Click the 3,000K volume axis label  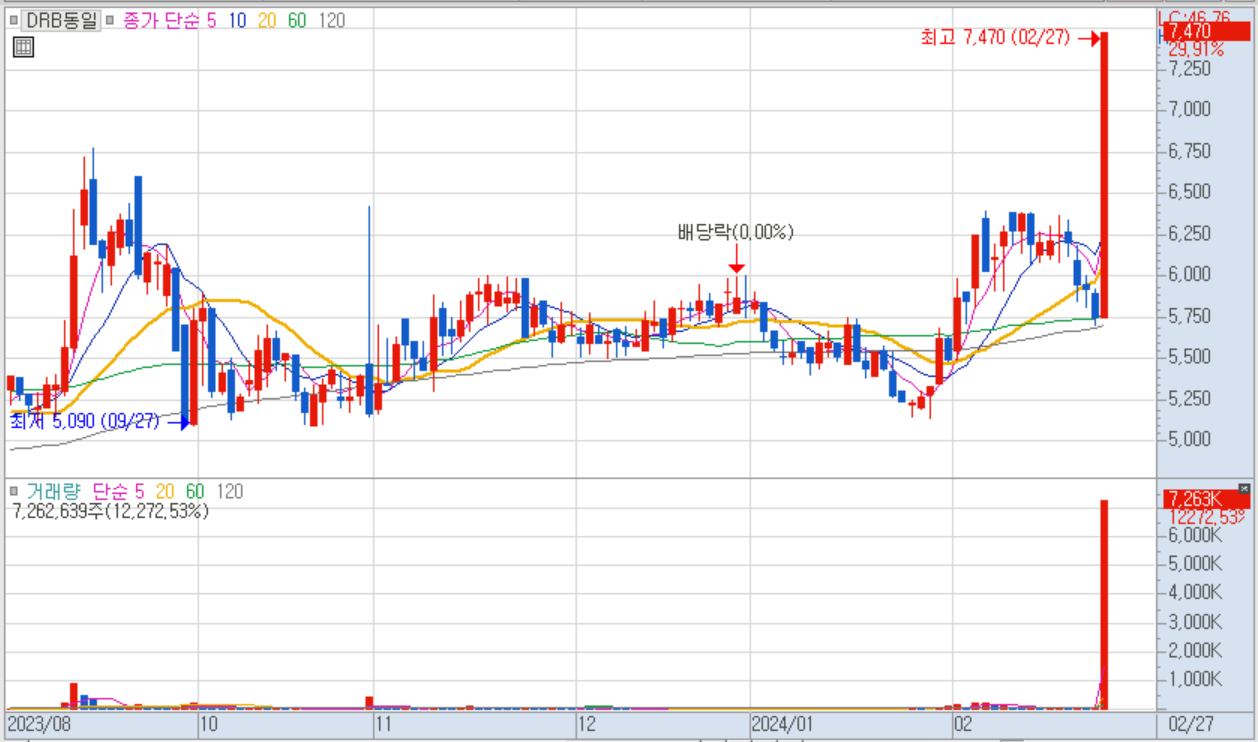tap(1194, 622)
